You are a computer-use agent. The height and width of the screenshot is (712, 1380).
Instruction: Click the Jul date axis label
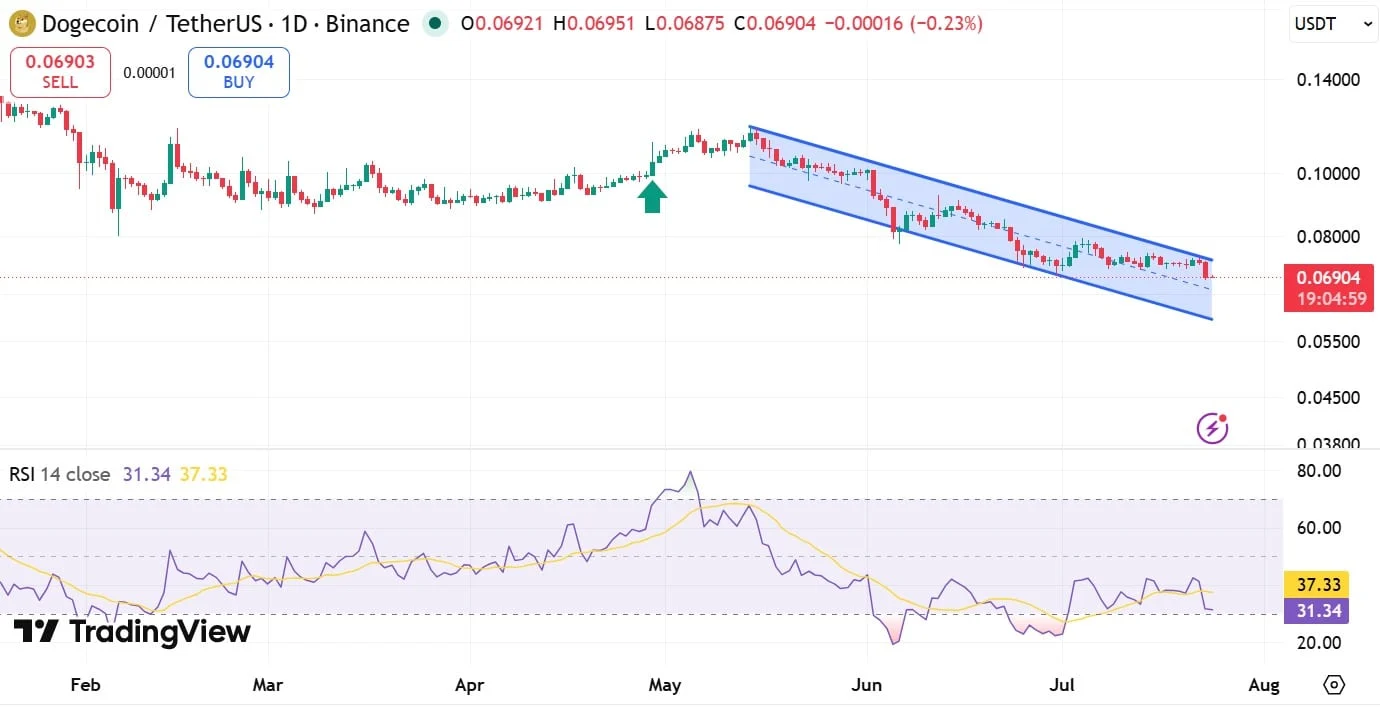1064,685
